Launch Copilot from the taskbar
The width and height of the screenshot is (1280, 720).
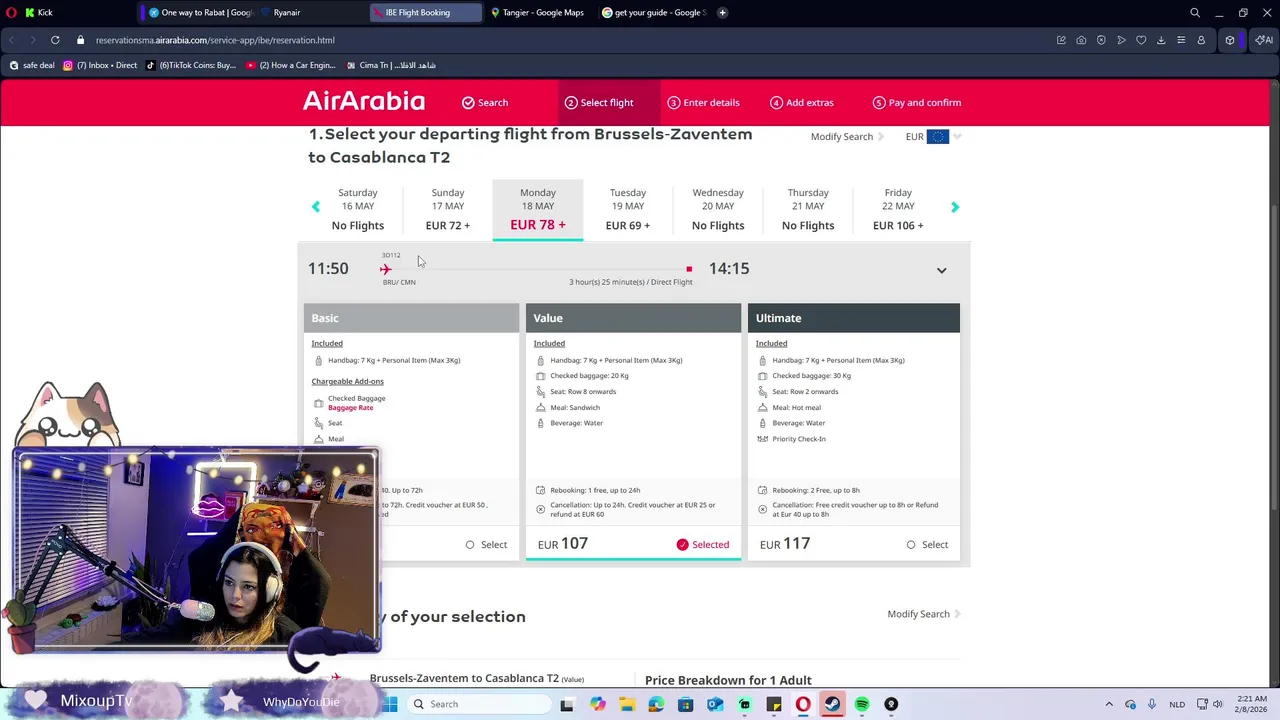tap(597, 704)
